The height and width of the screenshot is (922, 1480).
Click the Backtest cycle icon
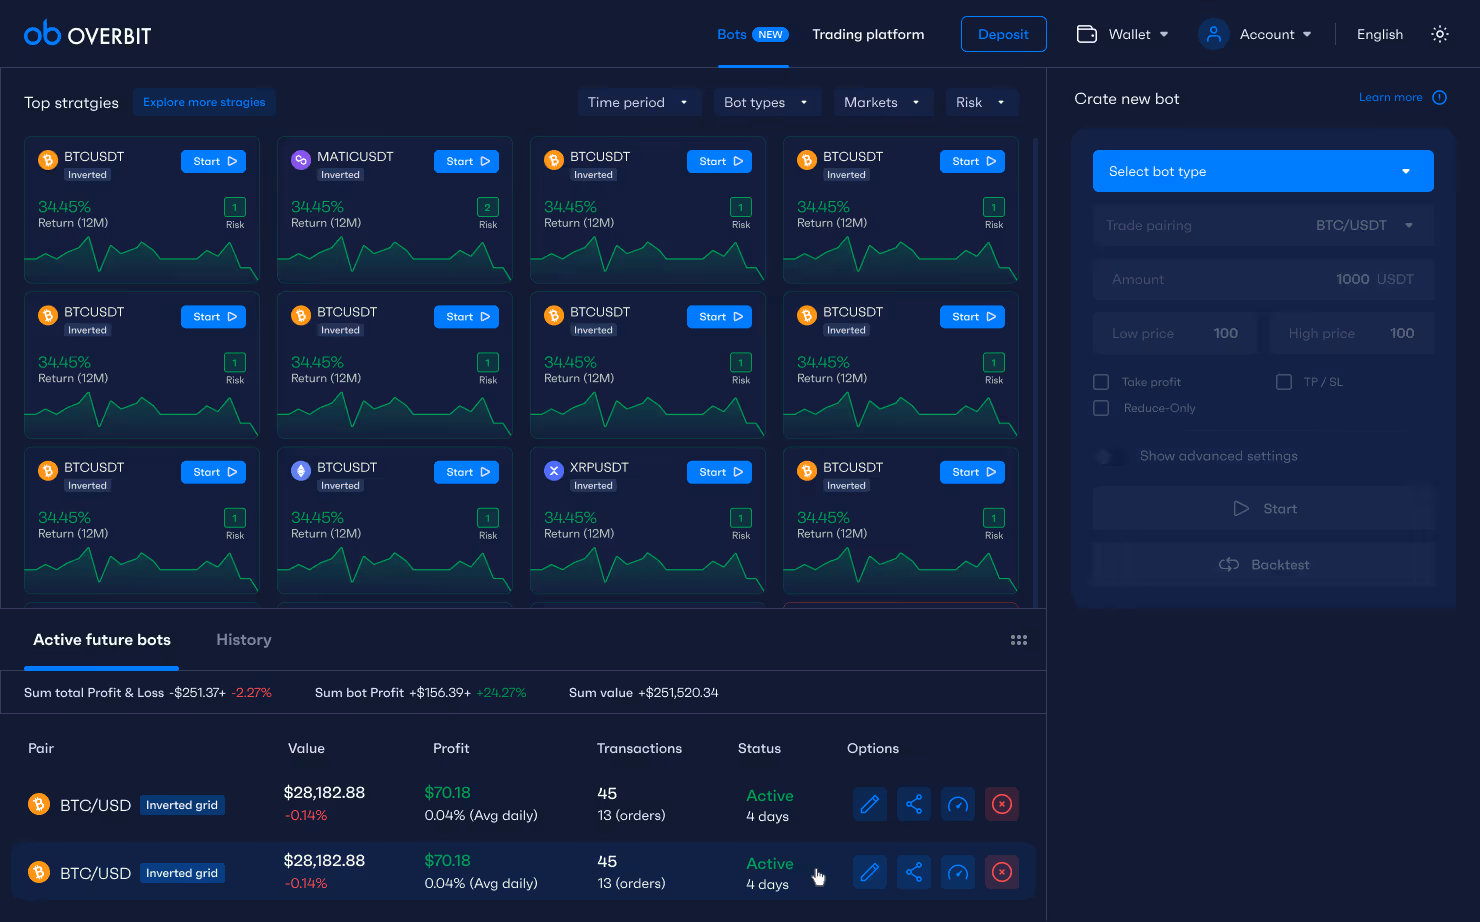pyautogui.click(x=1229, y=565)
